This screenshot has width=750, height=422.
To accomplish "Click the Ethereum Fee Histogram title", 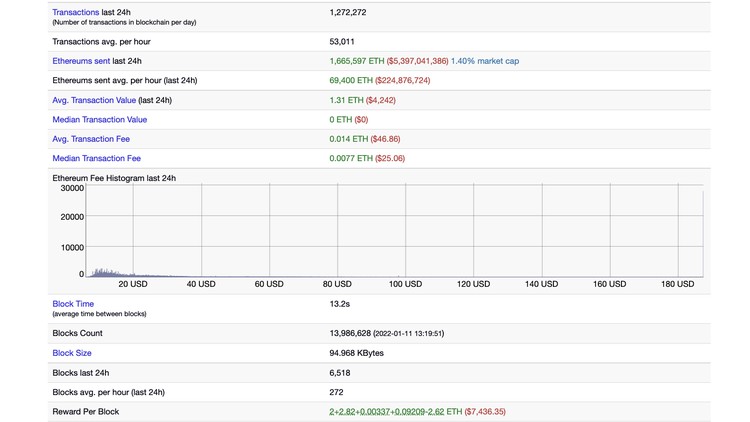I will click(x=114, y=178).
